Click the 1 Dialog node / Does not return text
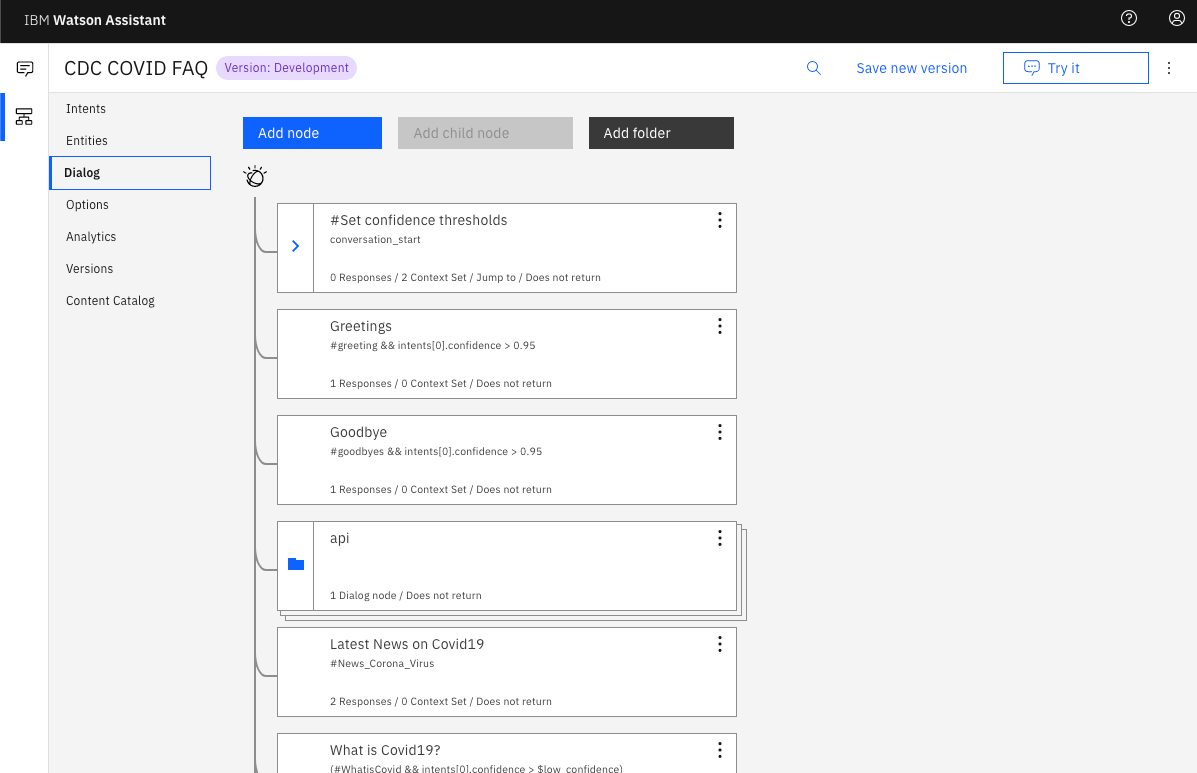The image size is (1197, 773). (x=405, y=596)
